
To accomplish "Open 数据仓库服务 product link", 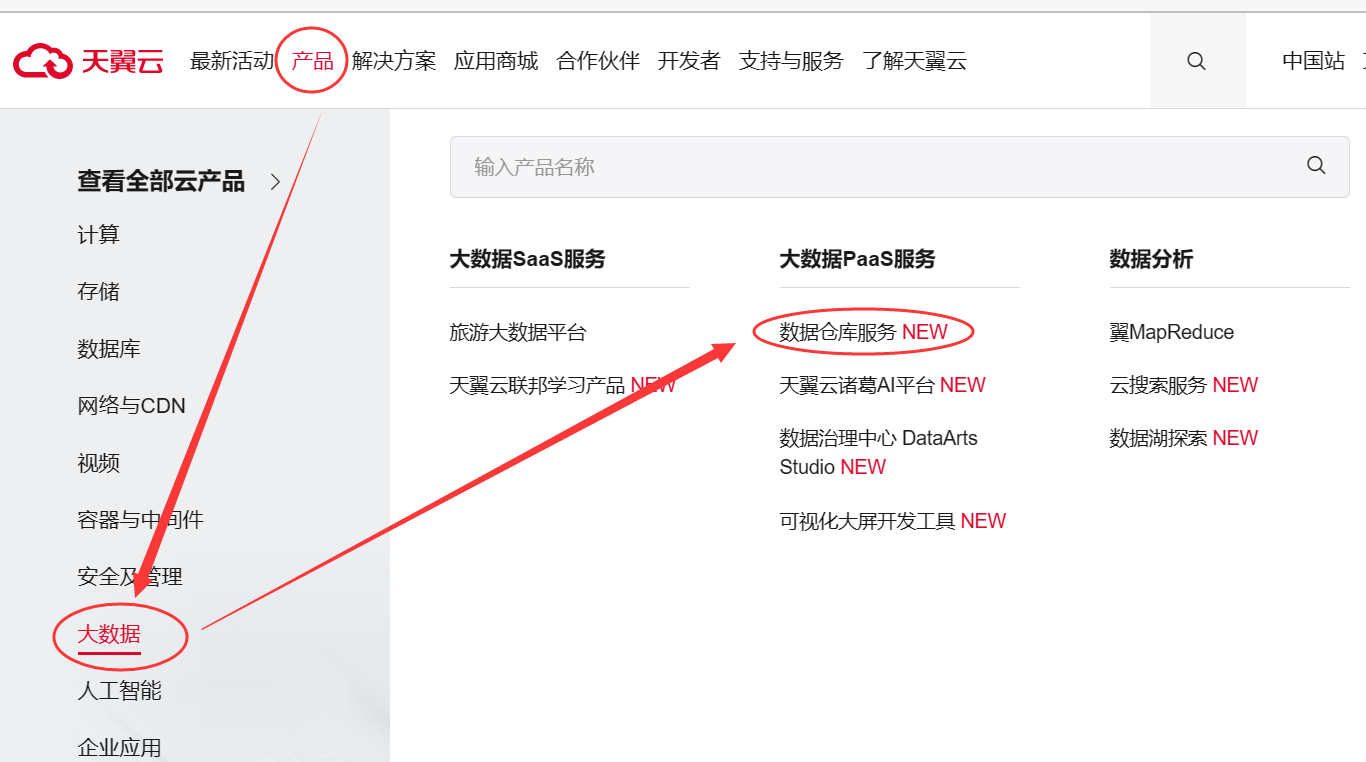I will pyautogui.click(x=863, y=332).
